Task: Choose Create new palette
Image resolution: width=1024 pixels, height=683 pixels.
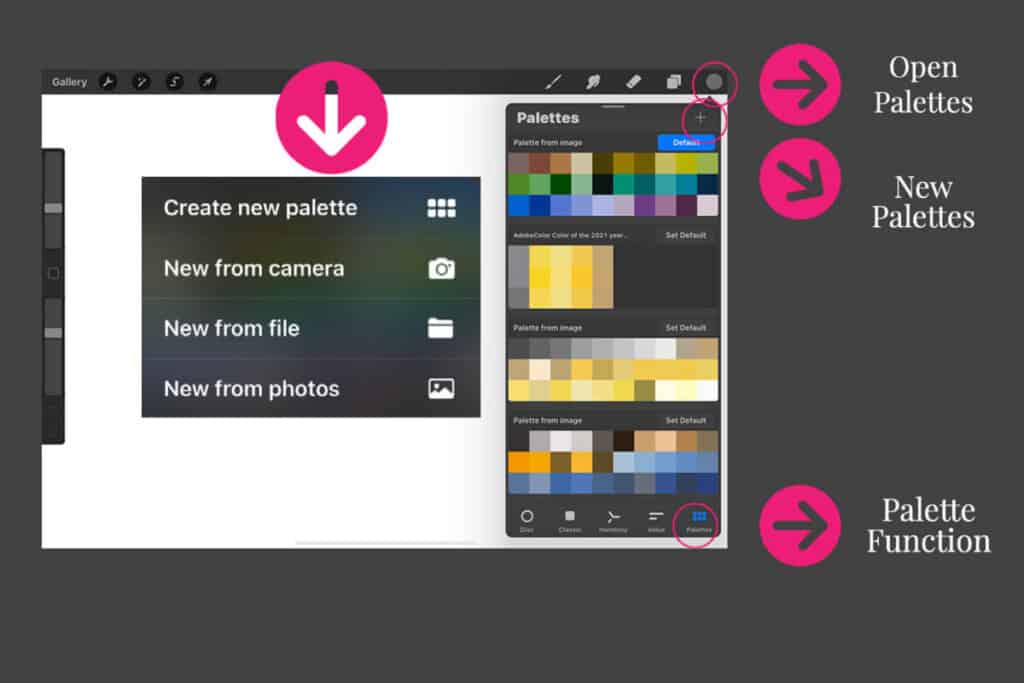Action: point(310,208)
